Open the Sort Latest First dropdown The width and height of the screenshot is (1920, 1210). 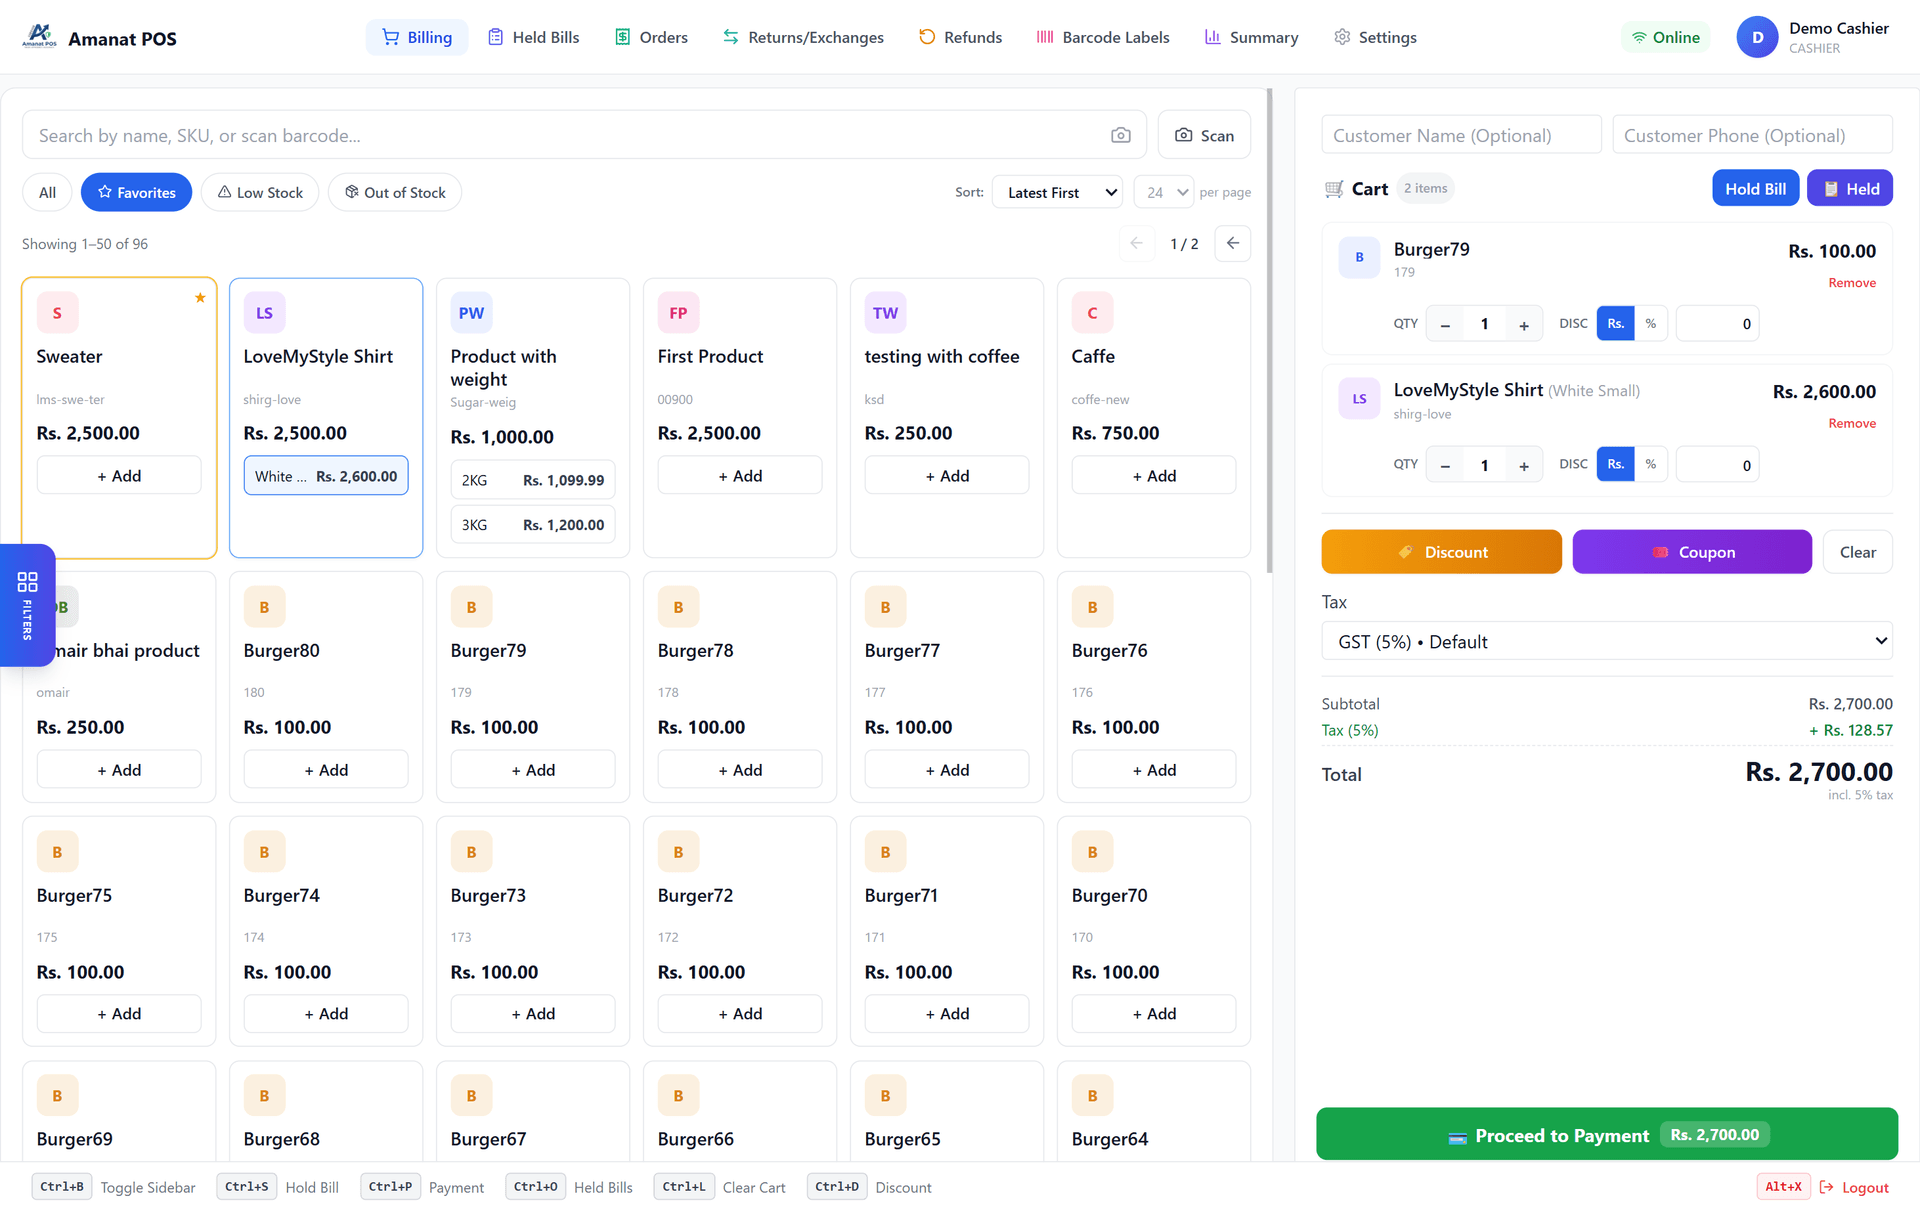(1057, 192)
